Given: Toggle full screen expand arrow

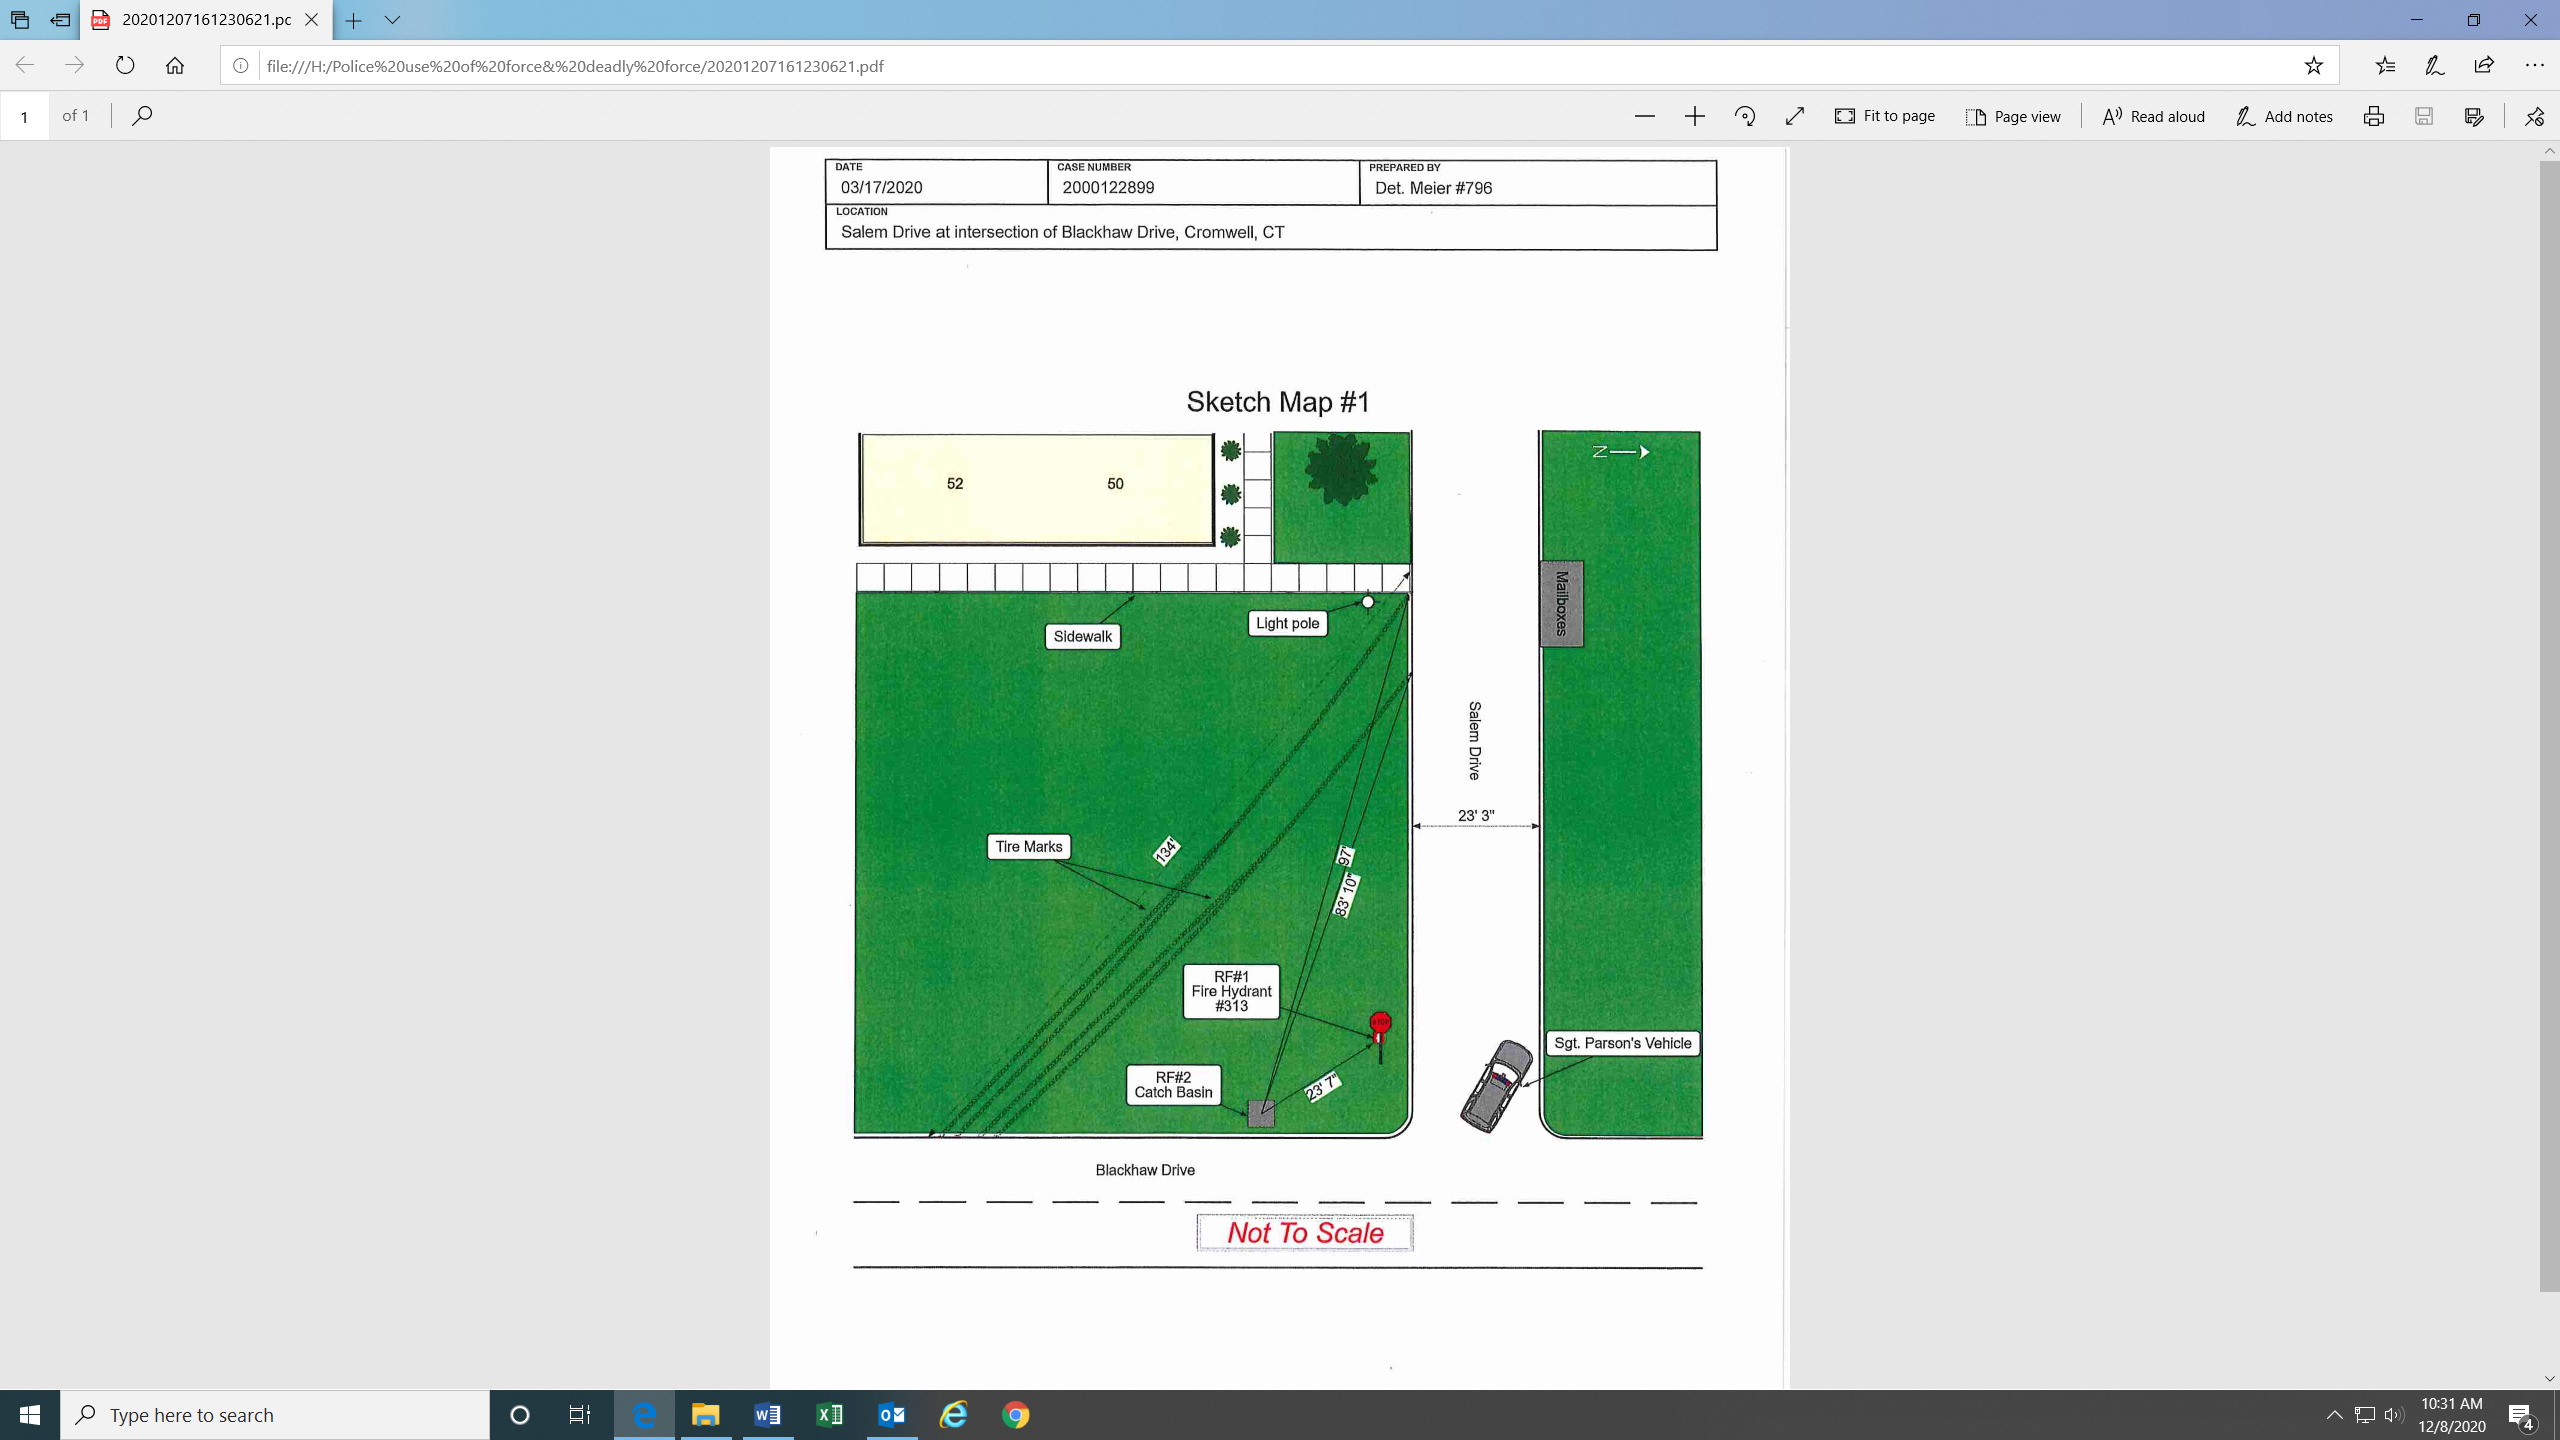Looking at the screenshot, I should pos(1795,116).
